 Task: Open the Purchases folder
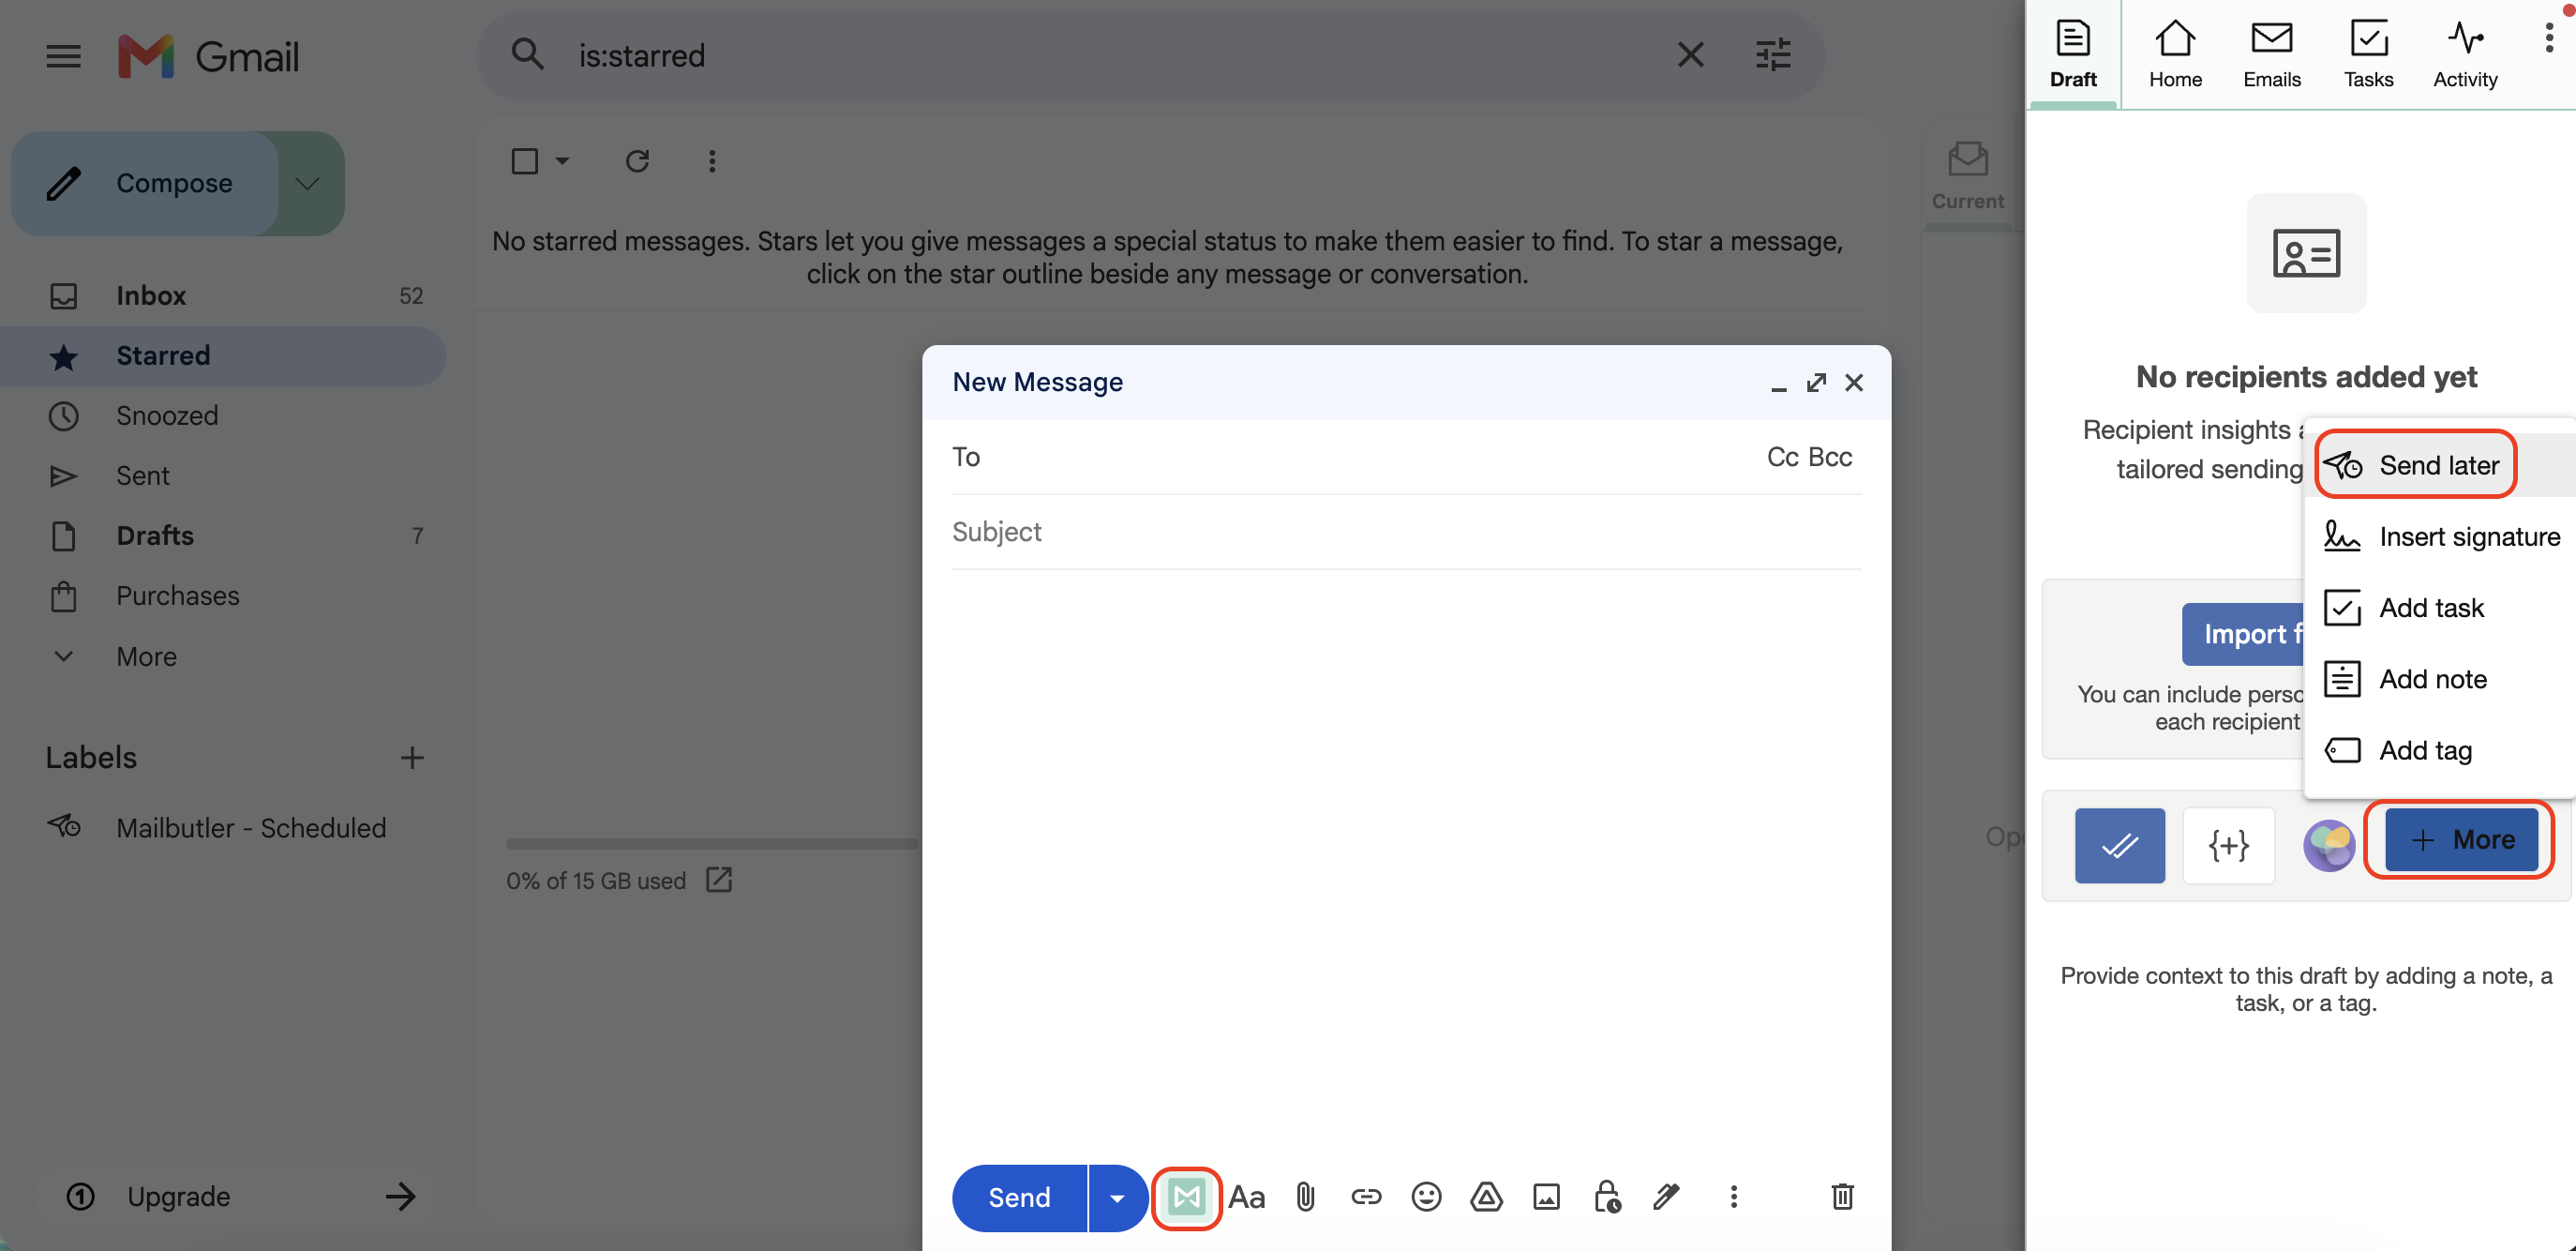222,595
